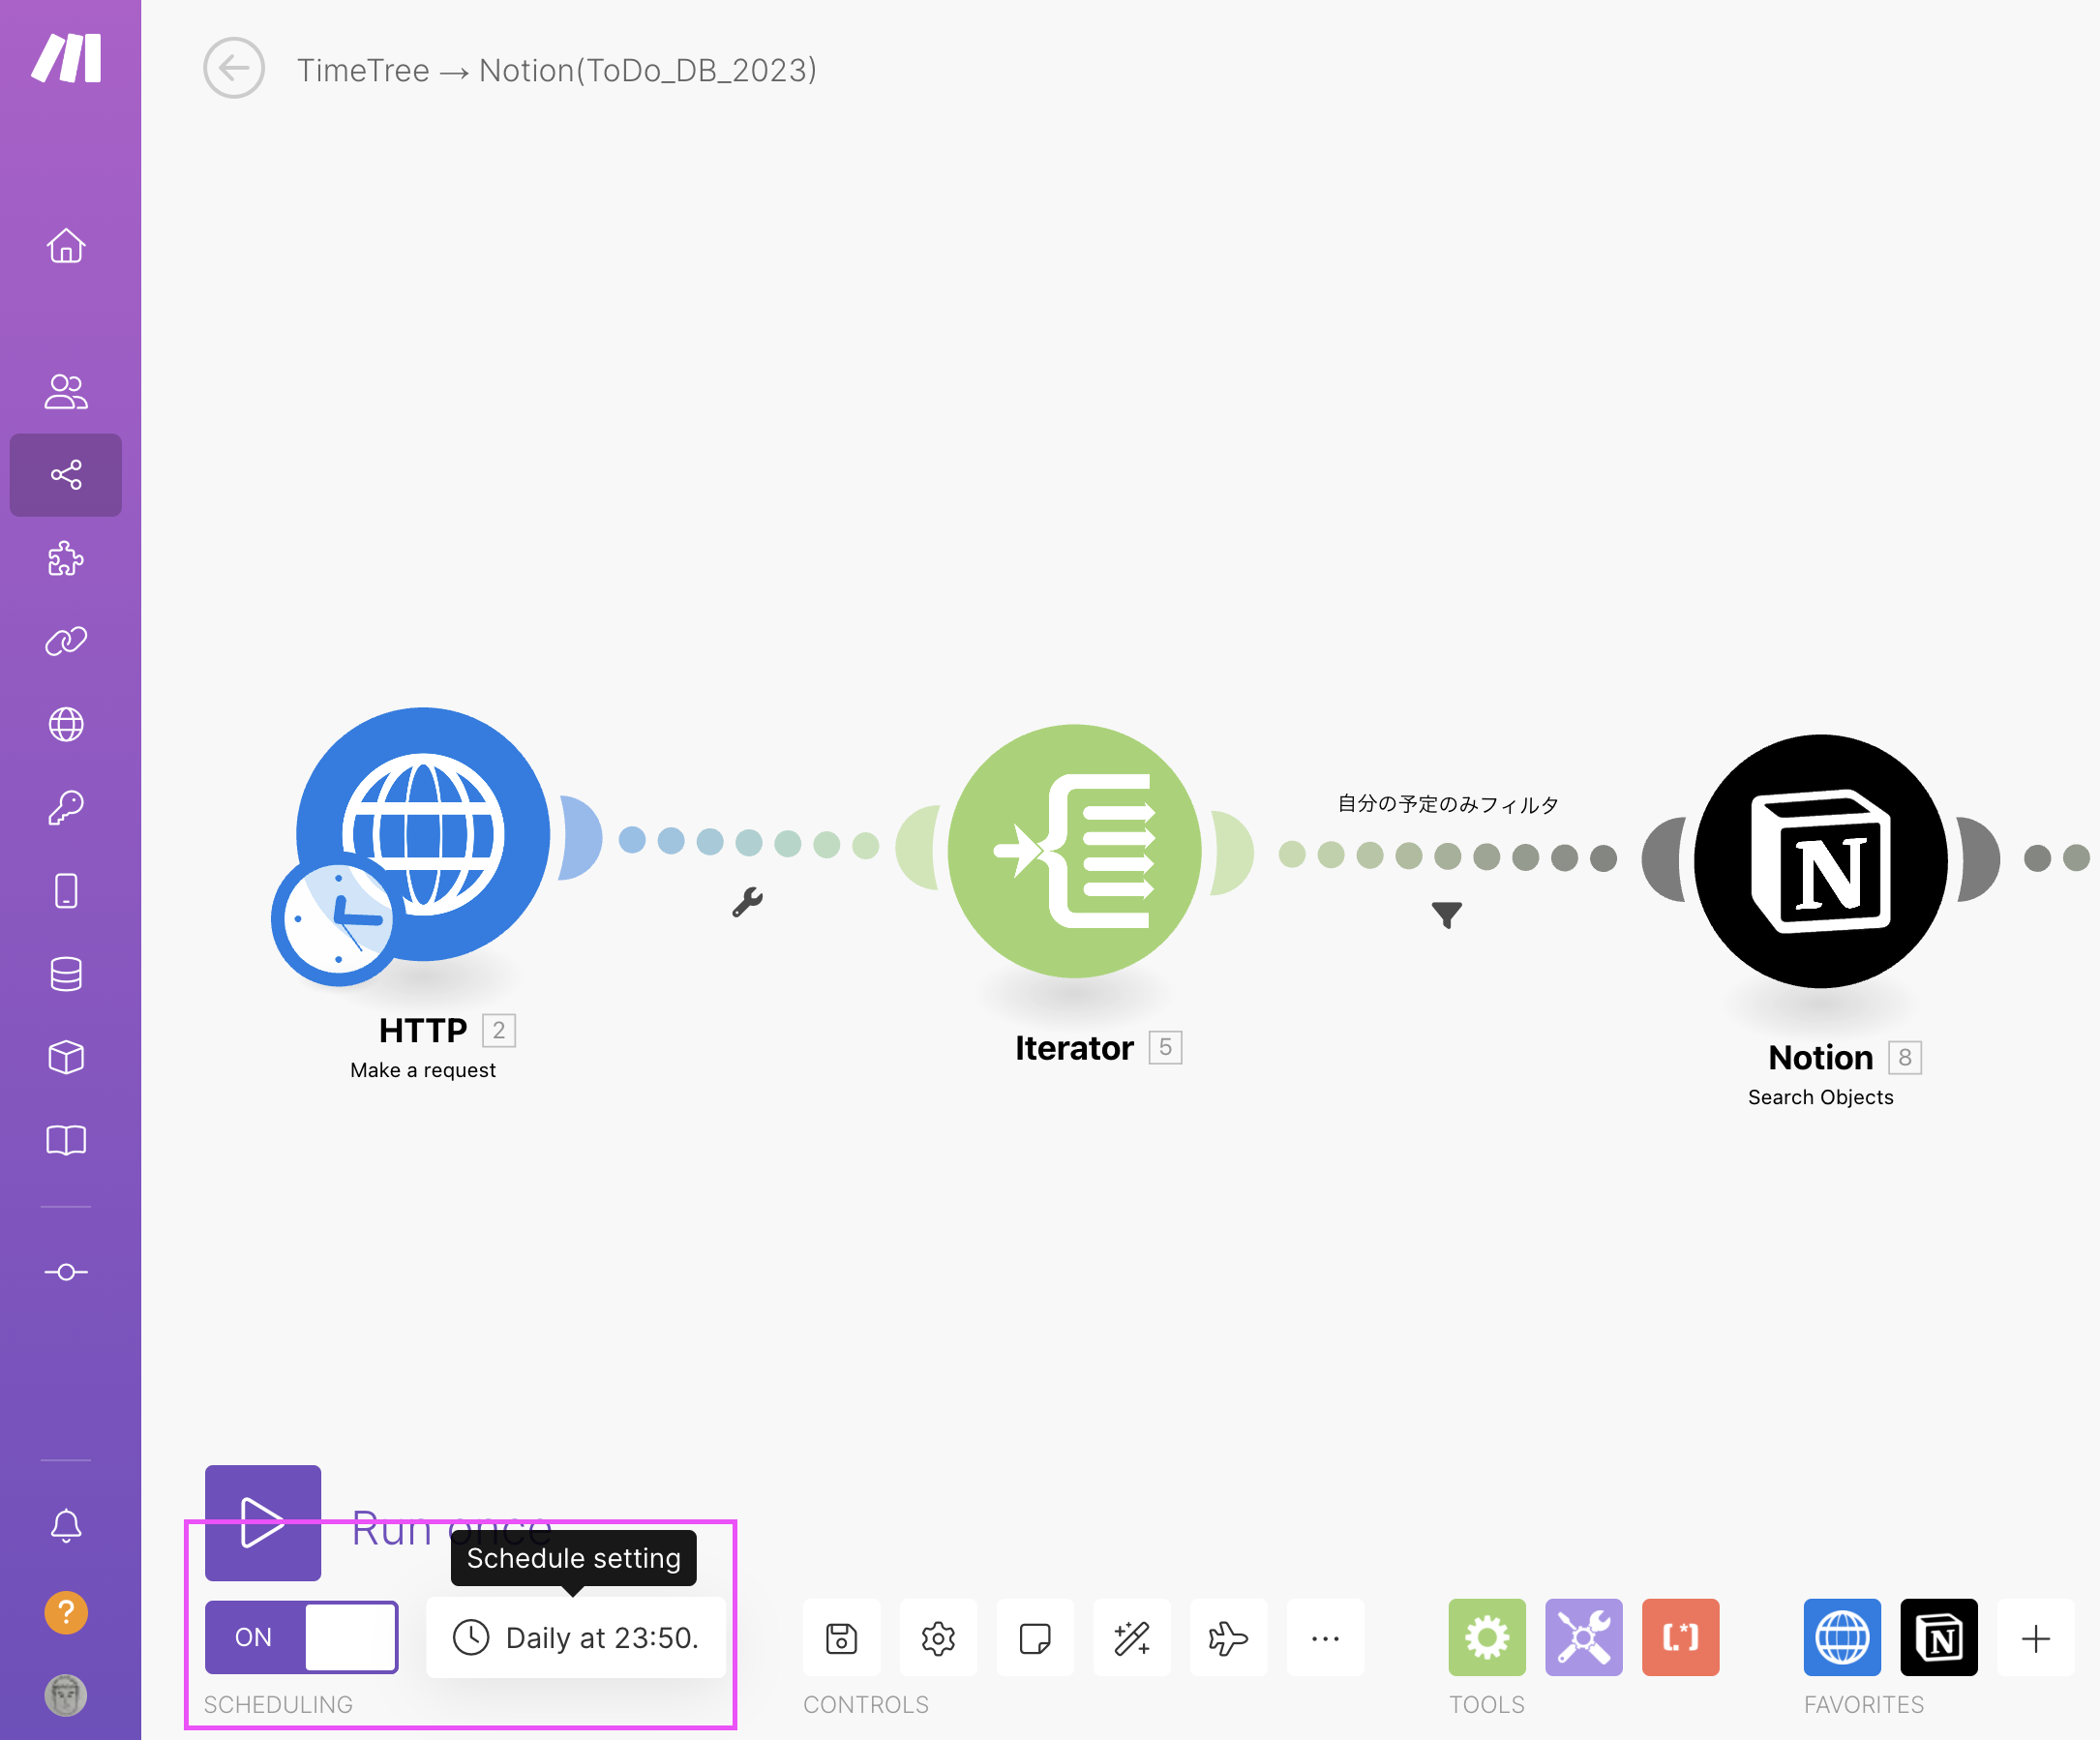Add the Notion favorite module

pos(1939,1637)
